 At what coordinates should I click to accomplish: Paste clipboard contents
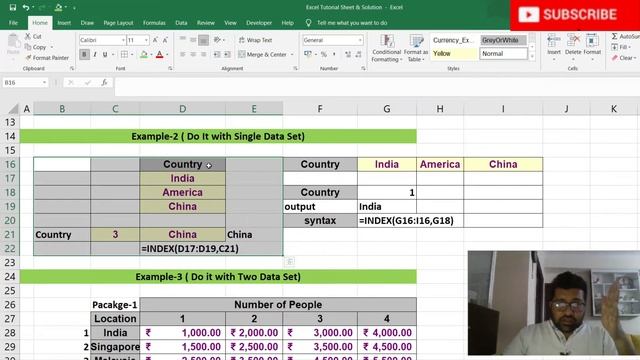point(13,44)
